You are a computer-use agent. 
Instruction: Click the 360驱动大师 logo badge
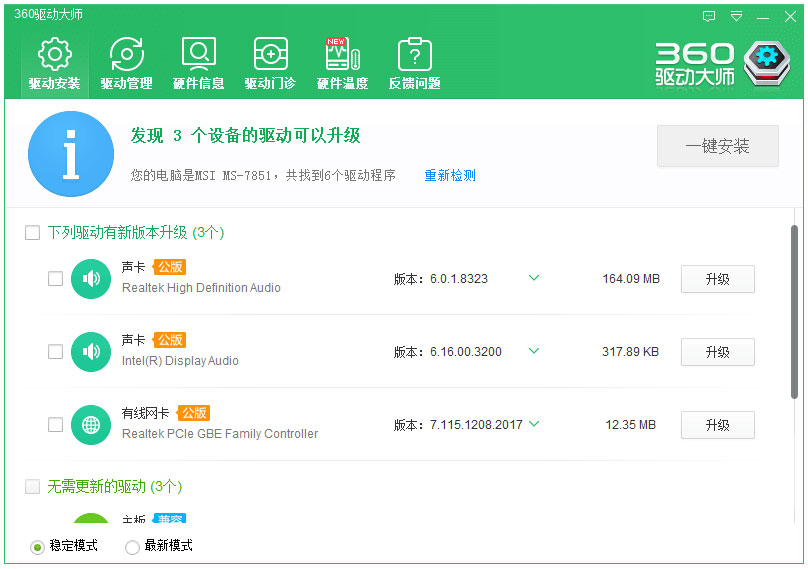767,64
